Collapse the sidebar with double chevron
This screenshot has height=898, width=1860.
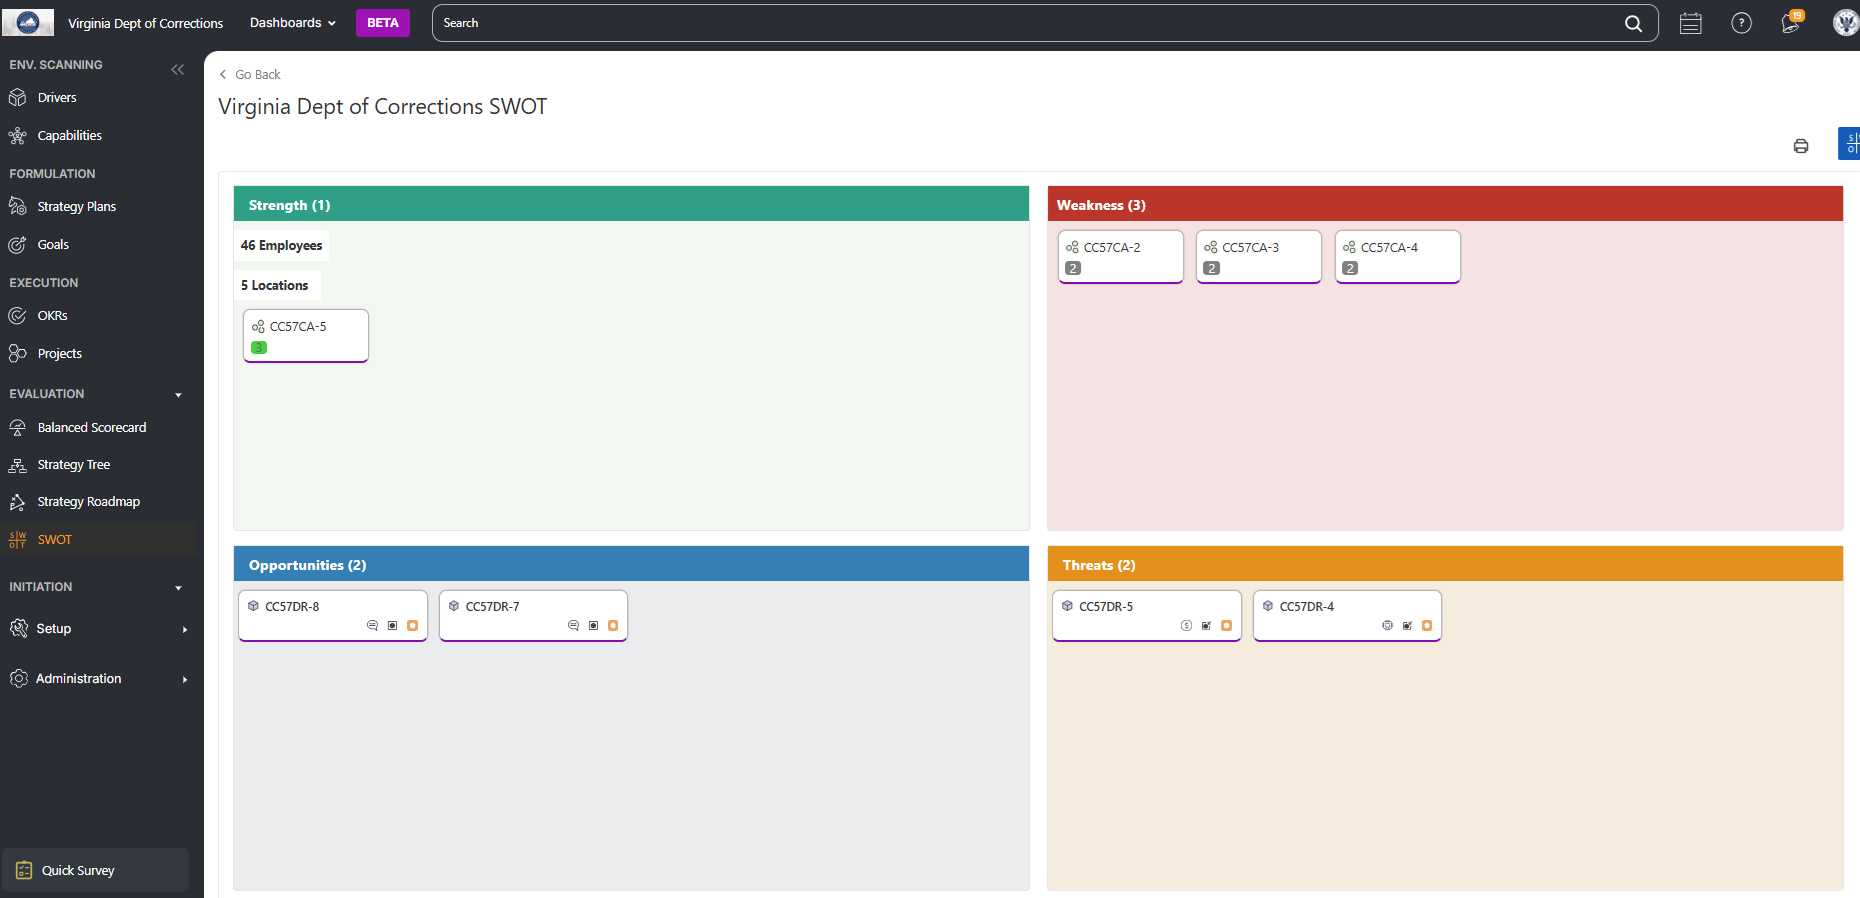[x=178, y=69]
